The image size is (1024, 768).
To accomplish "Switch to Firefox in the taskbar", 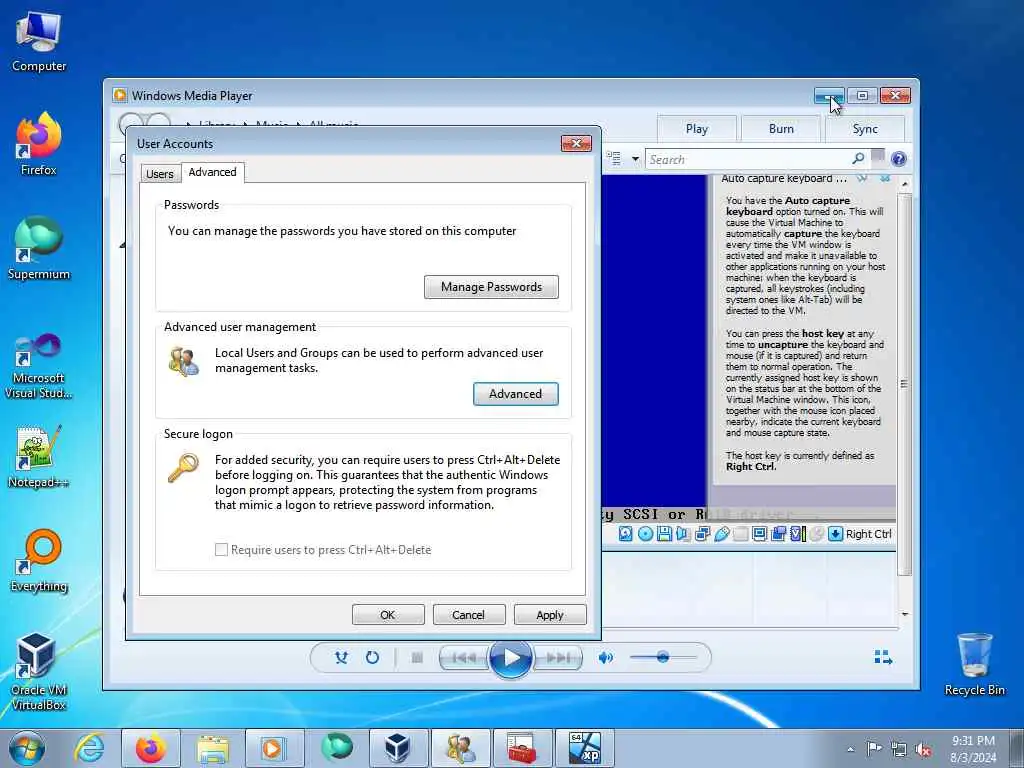I will coord(151,748).
